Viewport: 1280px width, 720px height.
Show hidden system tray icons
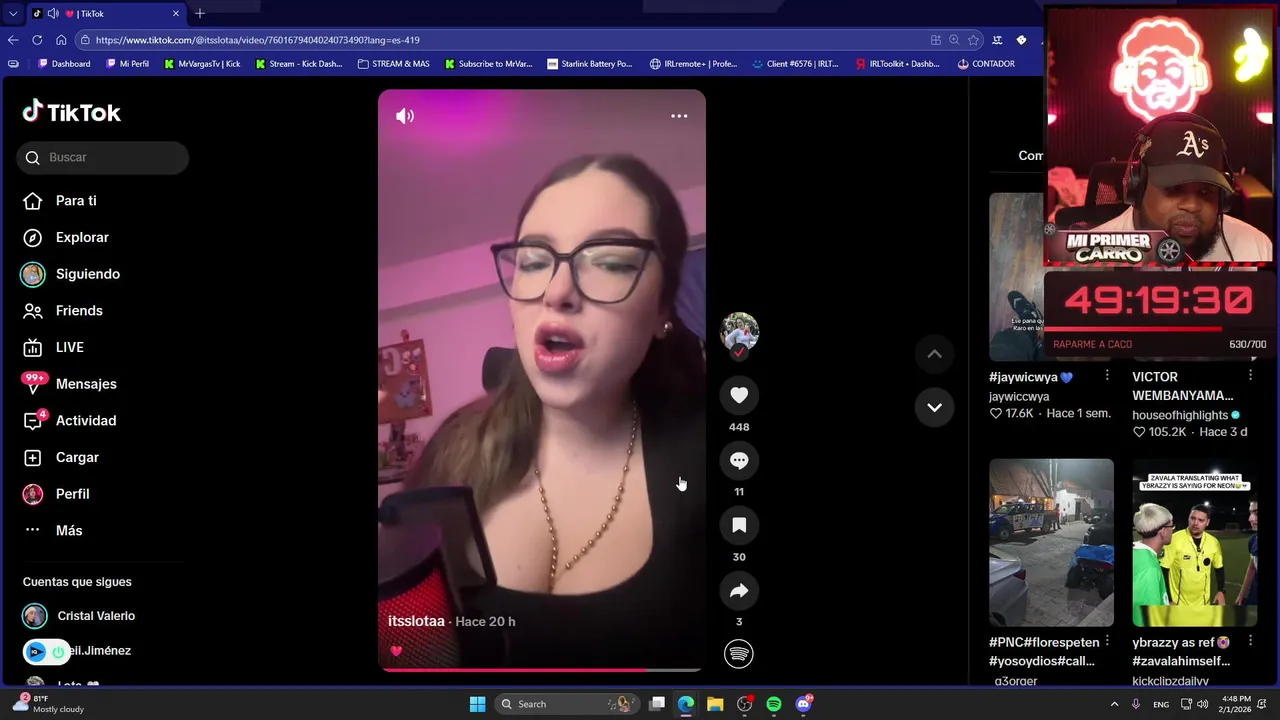click(1114, 704)
